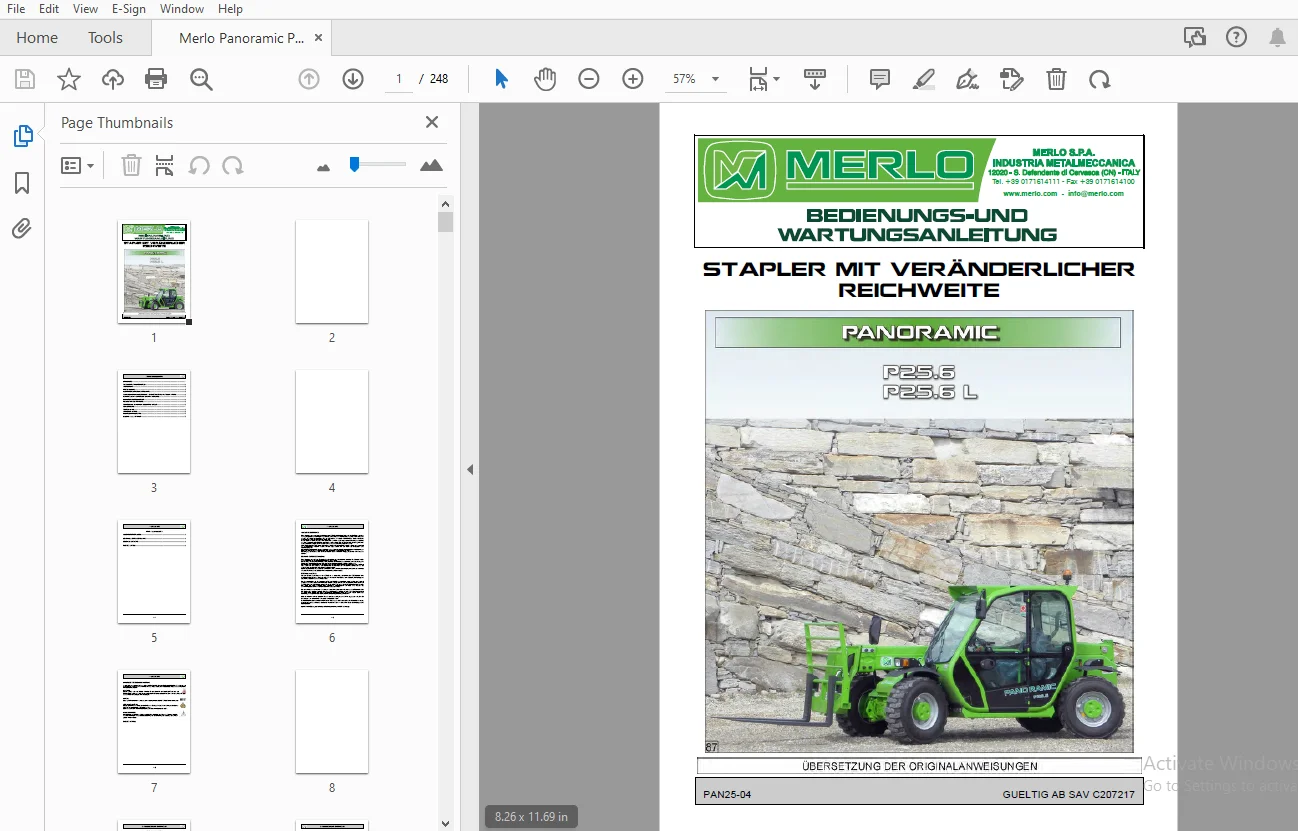Image resolution: width=1298 pixels, height=831 pixels.
Task: Bookmark this file with the star icon
Action: coord(69,79)
